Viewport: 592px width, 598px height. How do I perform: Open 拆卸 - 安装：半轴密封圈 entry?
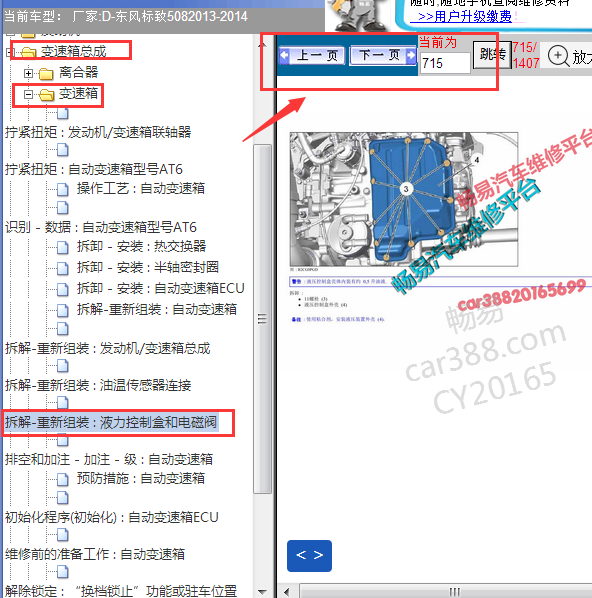pos(148,267)
